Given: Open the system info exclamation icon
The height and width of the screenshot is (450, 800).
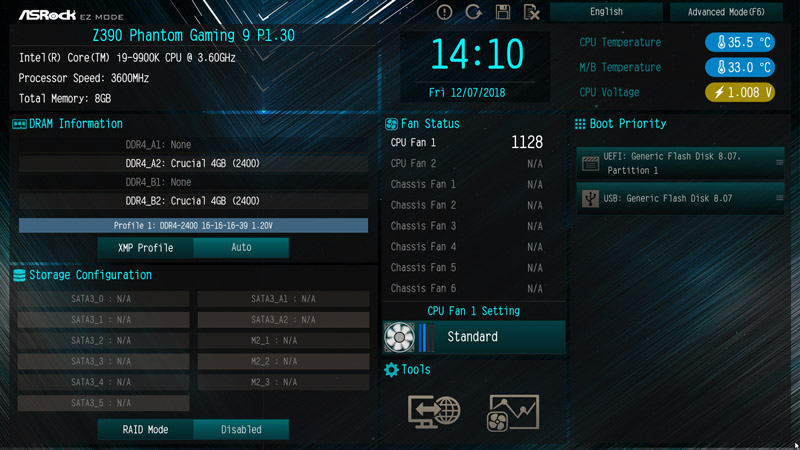Looking at the screenshot, I should click(x=444, y=12).
